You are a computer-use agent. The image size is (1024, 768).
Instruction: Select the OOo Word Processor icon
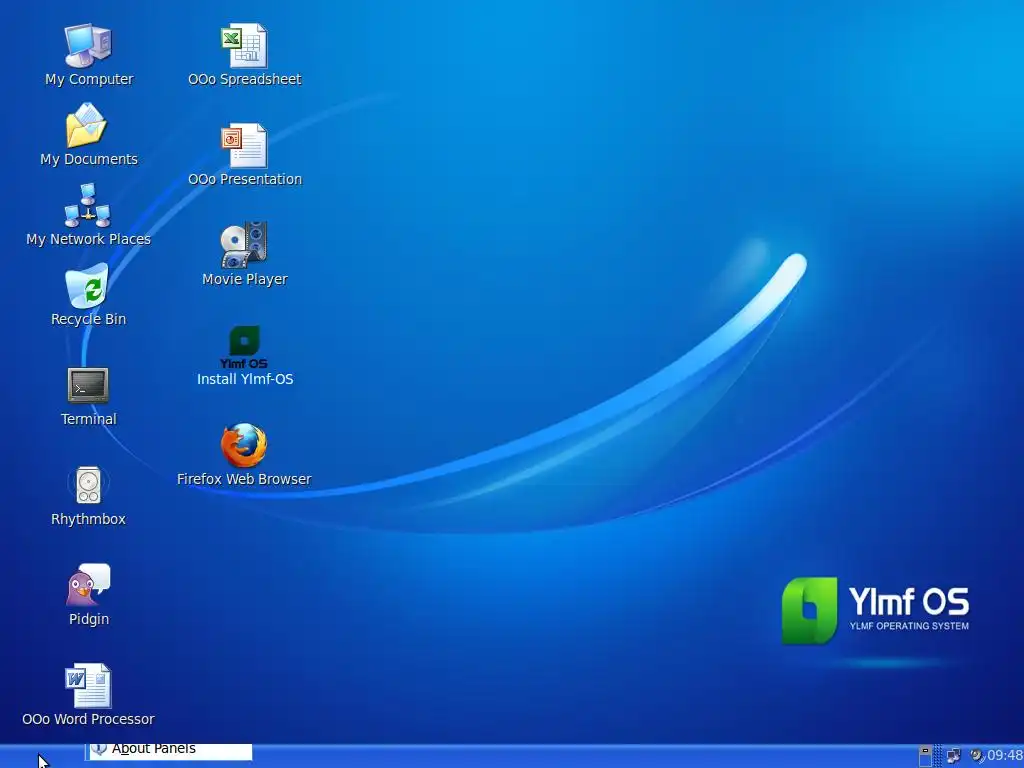tap(88, 686)
